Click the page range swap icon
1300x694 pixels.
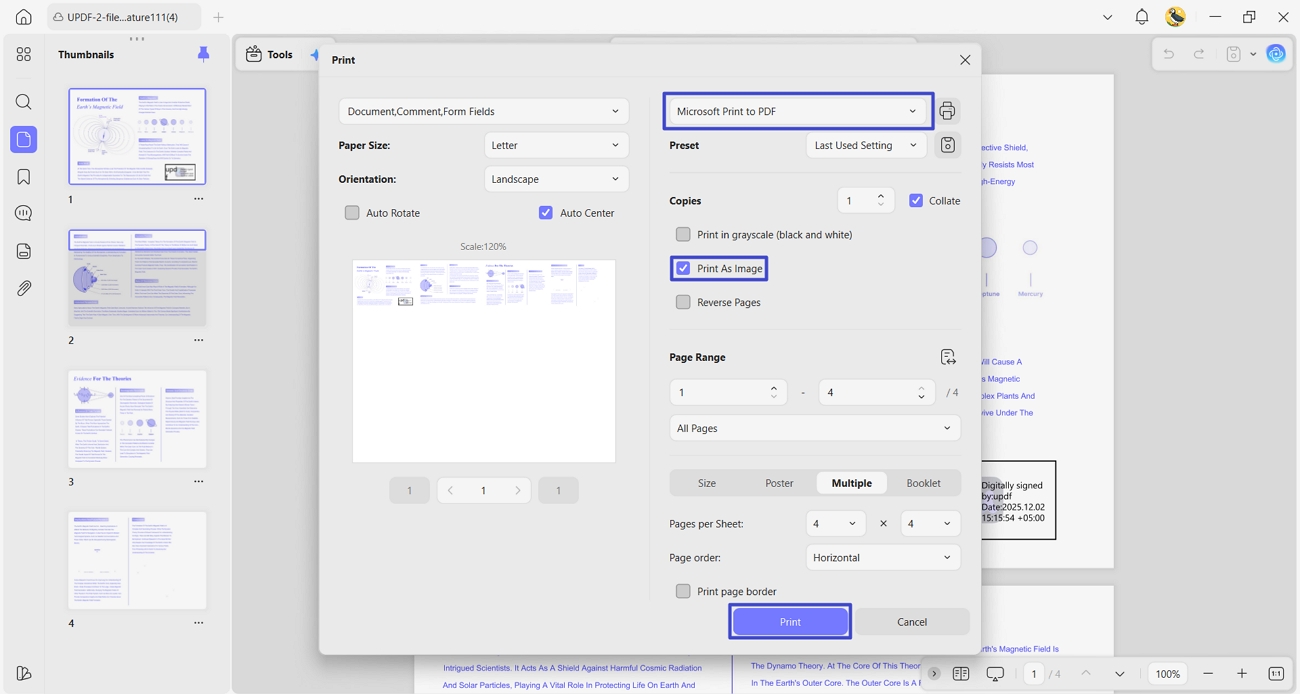(948, 357)
